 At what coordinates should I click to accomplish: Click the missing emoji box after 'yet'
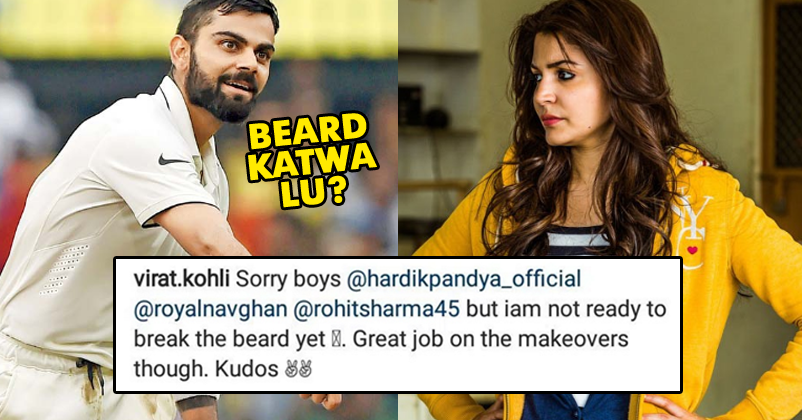click(336, 340)
